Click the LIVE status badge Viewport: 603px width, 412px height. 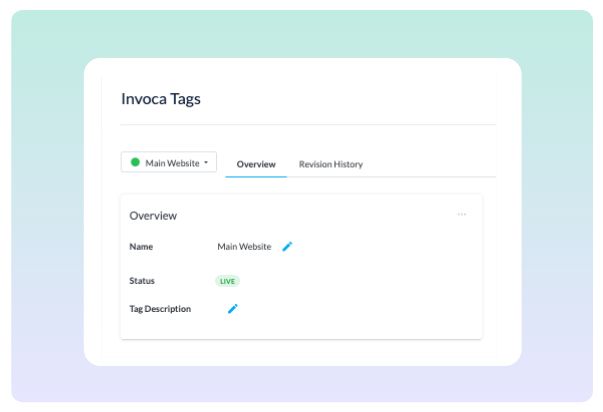227,281
